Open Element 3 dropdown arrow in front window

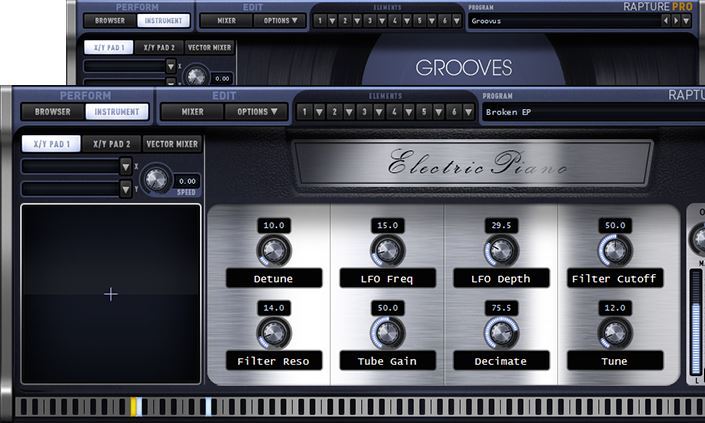[379, 111]
